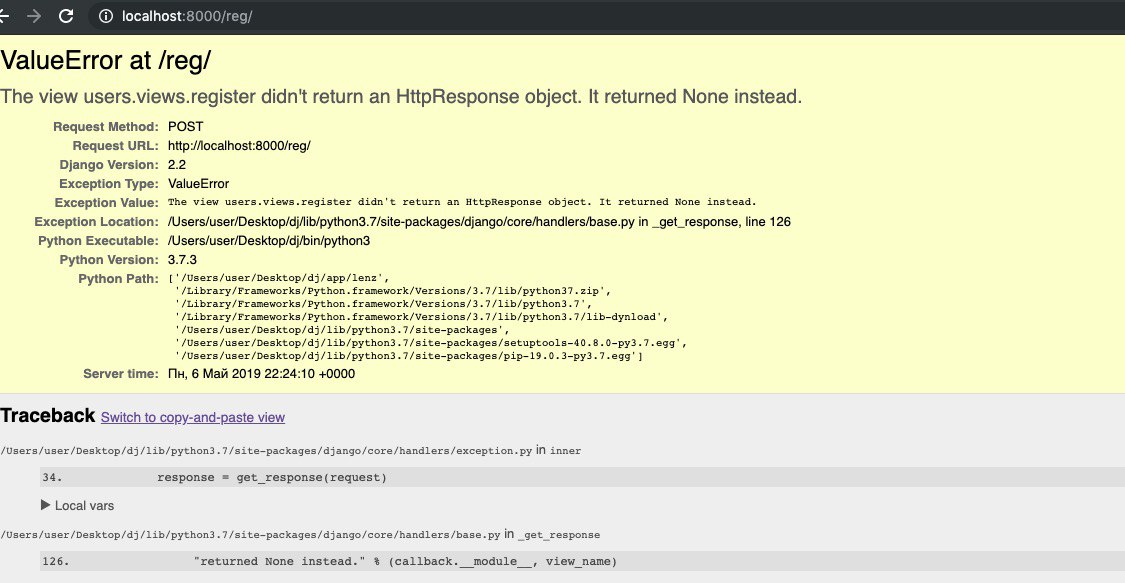The width and height of the screenshot is (1125, 583).
Task: Click Python Path entry pip-19.0.3-py3.7.egg
Action: [409, 356]
